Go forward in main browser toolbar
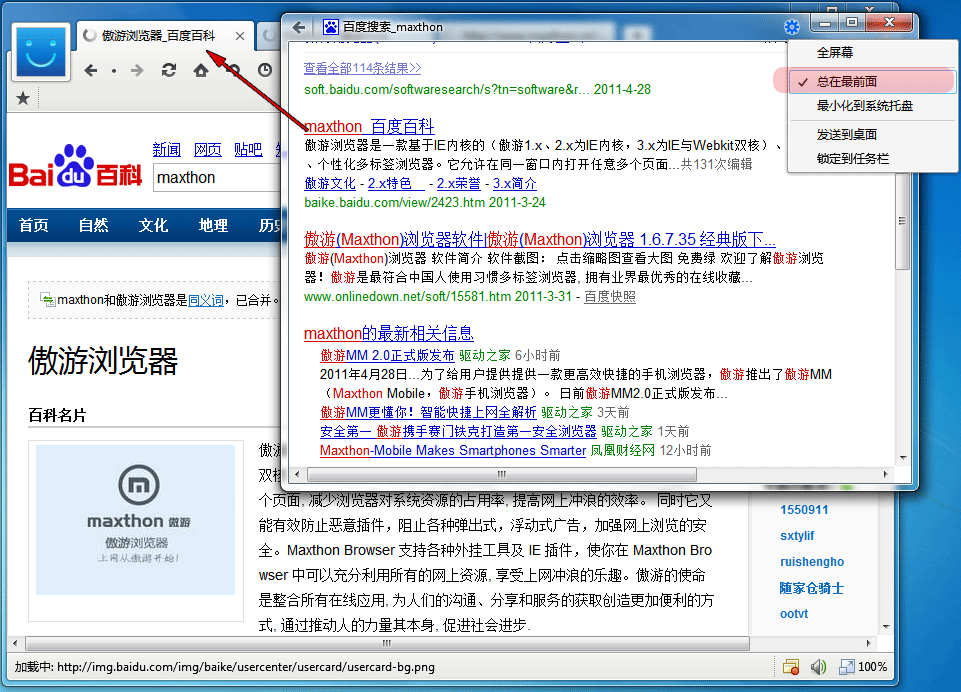Screen dimensions: 961x692 pos(137,70)
